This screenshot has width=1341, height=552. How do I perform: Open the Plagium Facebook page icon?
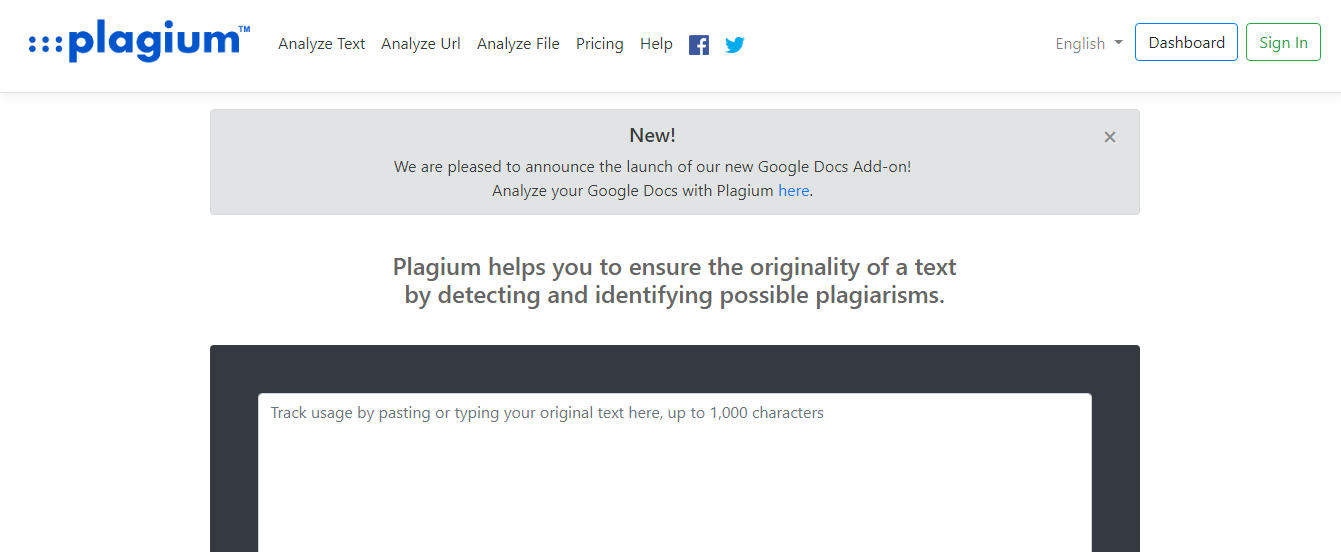click(x=699, y=45)
